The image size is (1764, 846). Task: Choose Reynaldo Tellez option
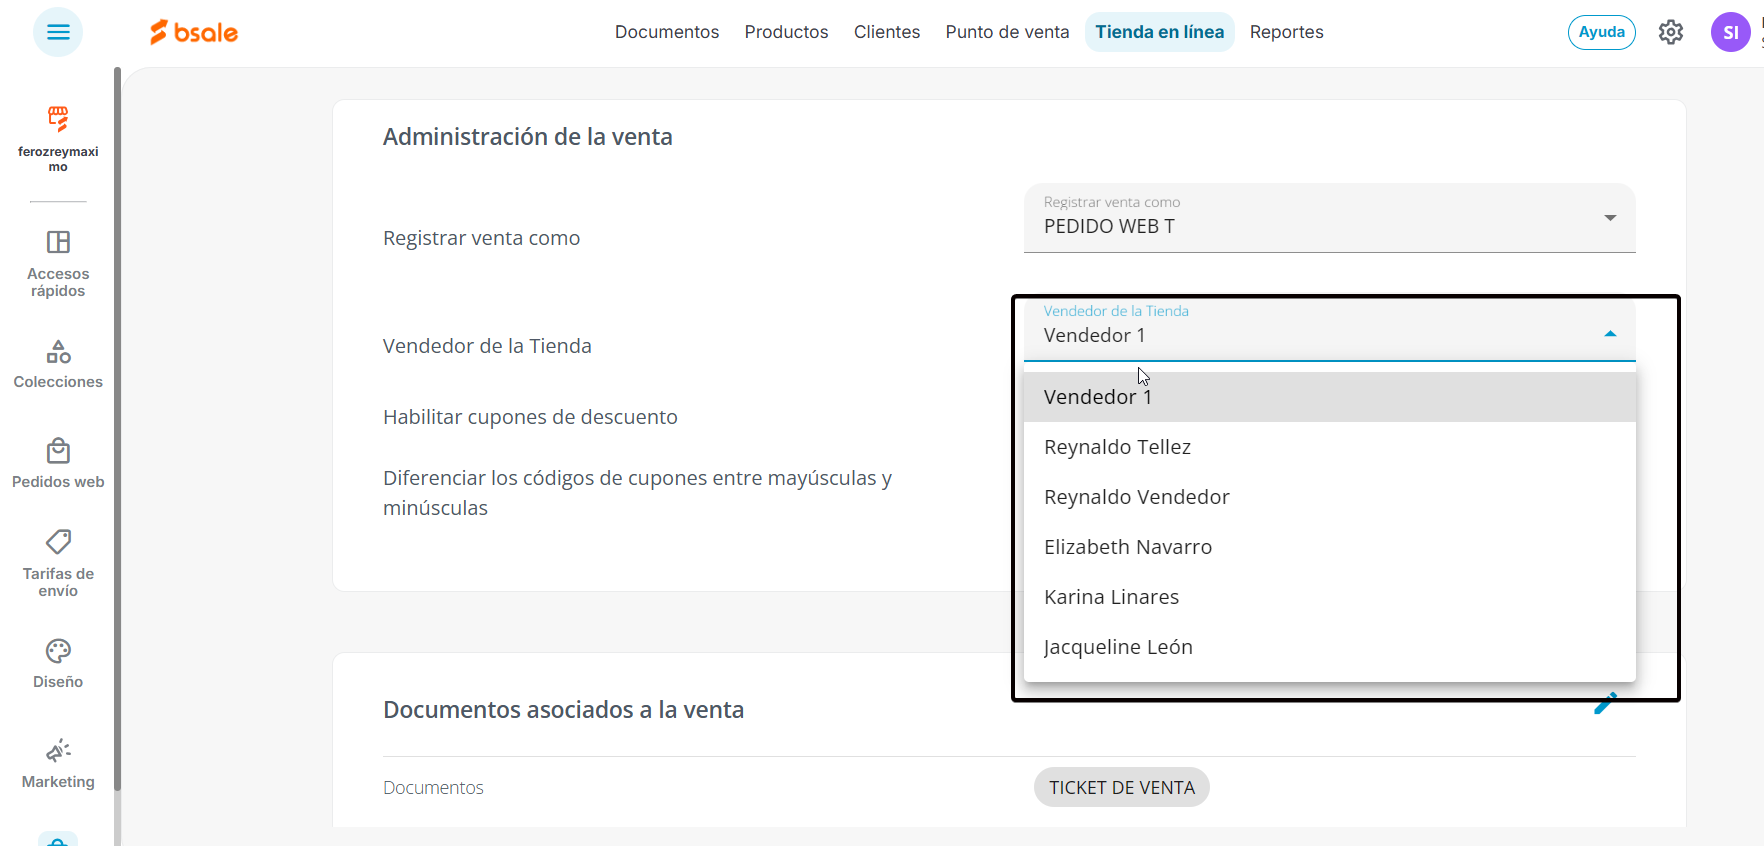[1329, 447]
